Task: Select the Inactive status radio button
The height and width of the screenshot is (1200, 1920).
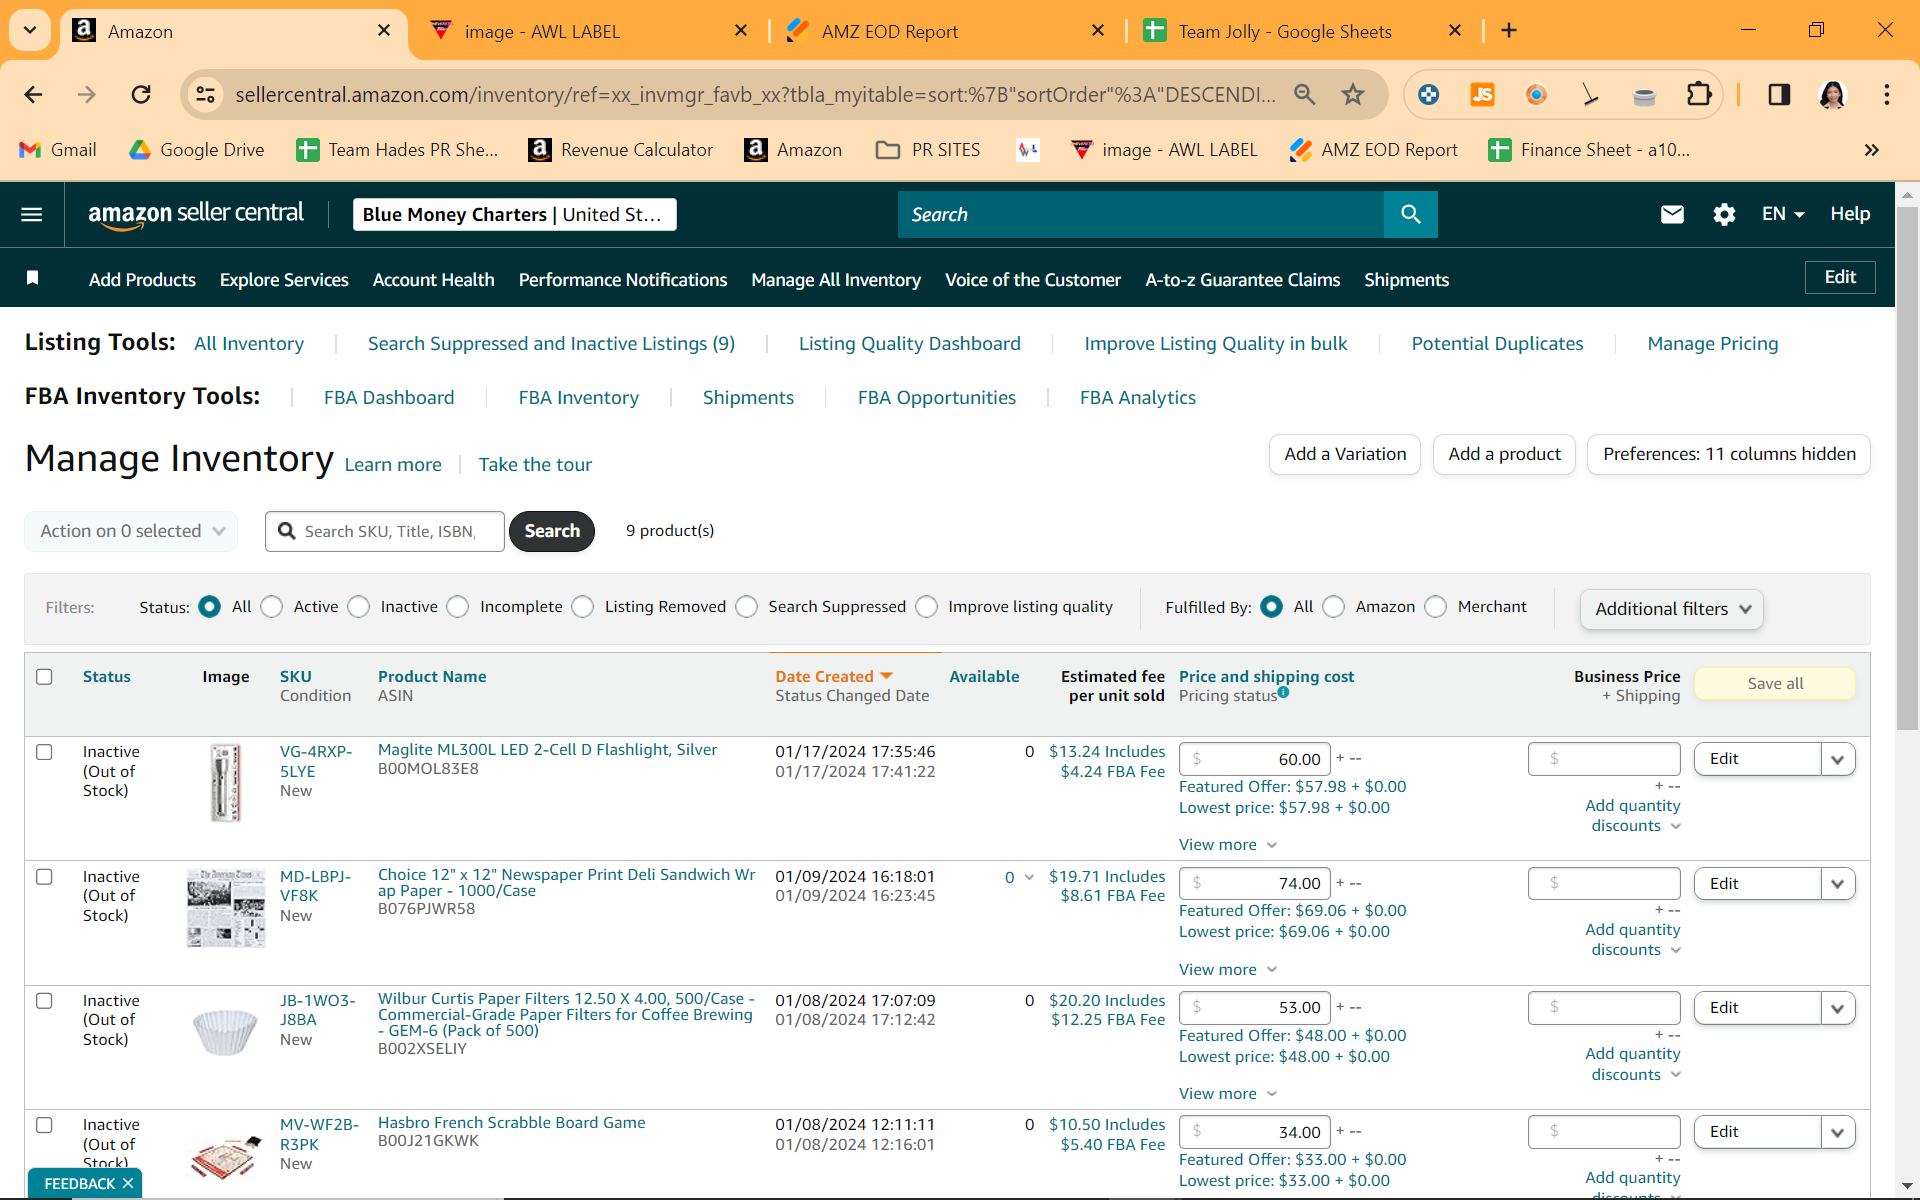Action: pyautogui.click(x=359, y=607)
